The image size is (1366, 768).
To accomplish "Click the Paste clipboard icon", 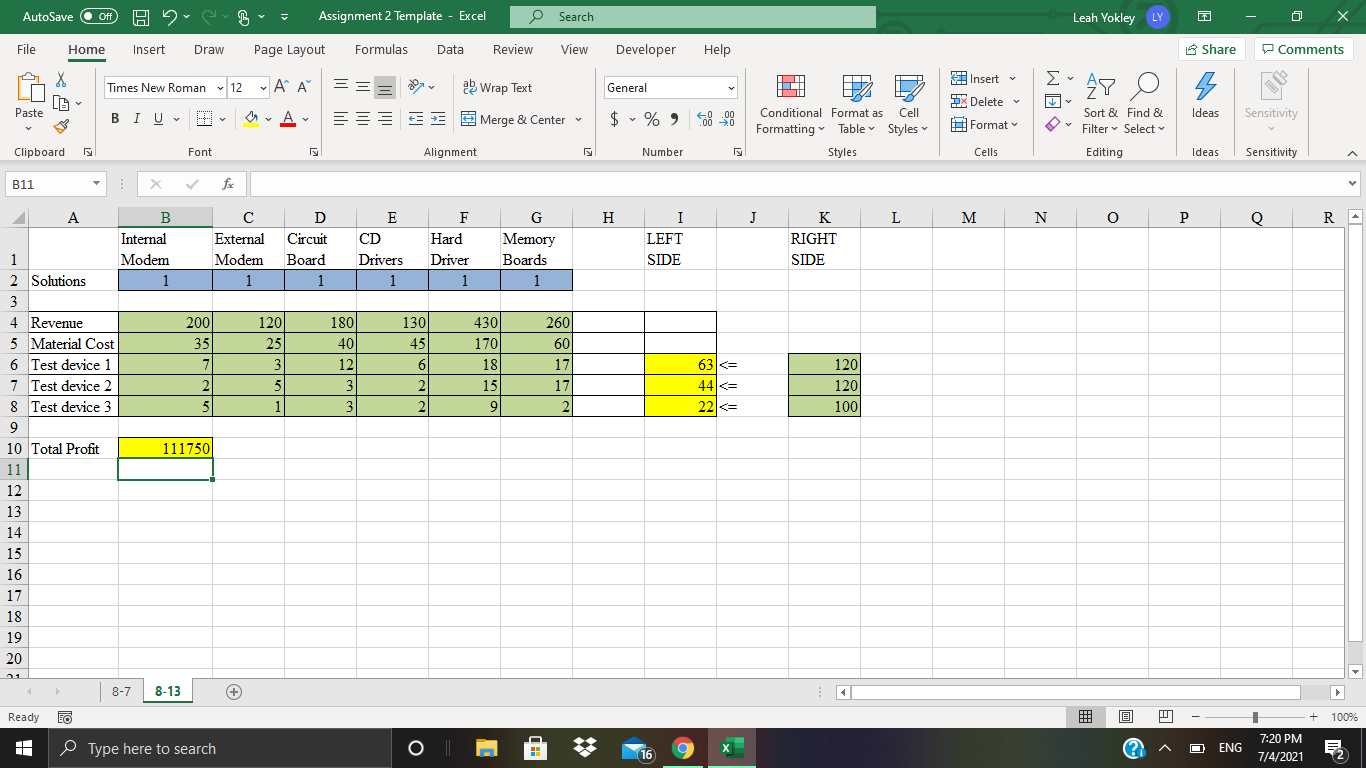I will [x=29, y=90].
